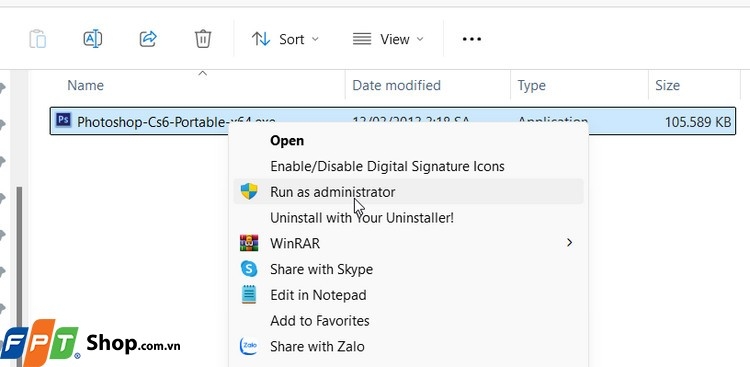The width and height of the screenshot is (750, 367).
Task: Sort by Size column header
Action: pos(667,85)
